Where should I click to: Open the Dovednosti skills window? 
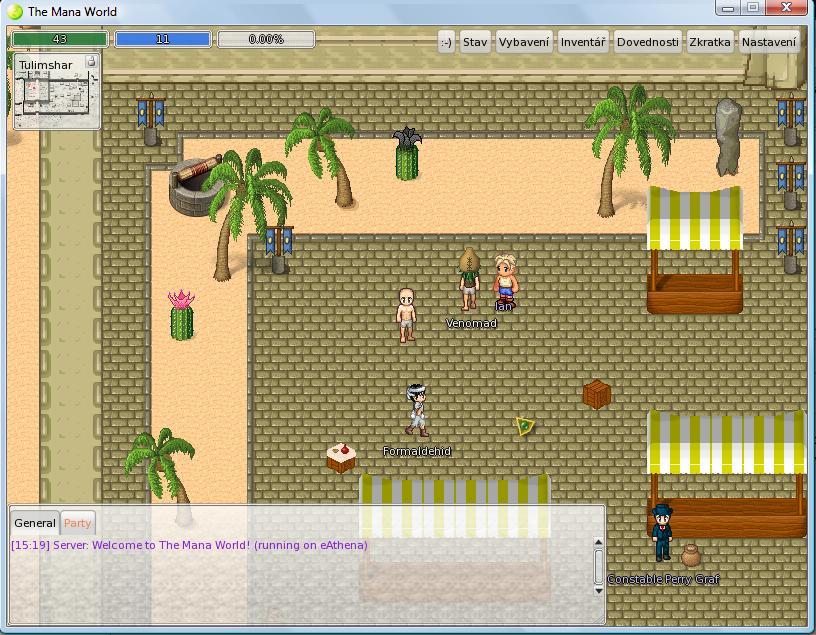647,42
